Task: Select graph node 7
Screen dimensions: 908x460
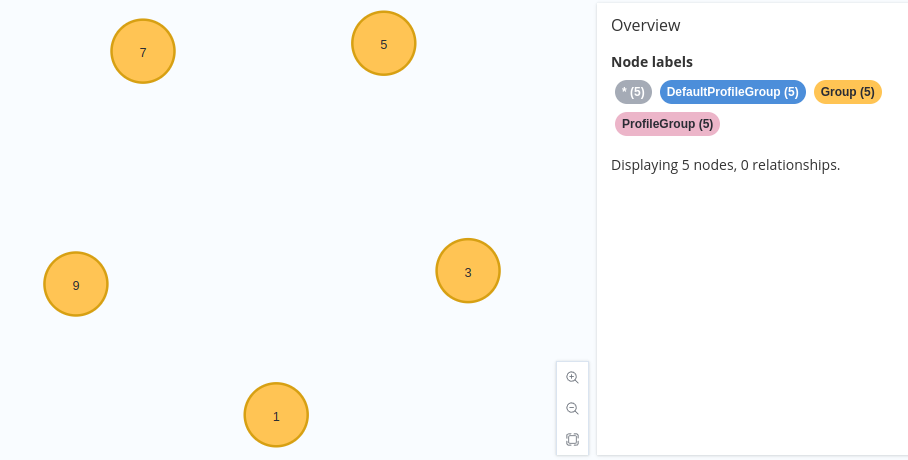Action: [143, 52]
